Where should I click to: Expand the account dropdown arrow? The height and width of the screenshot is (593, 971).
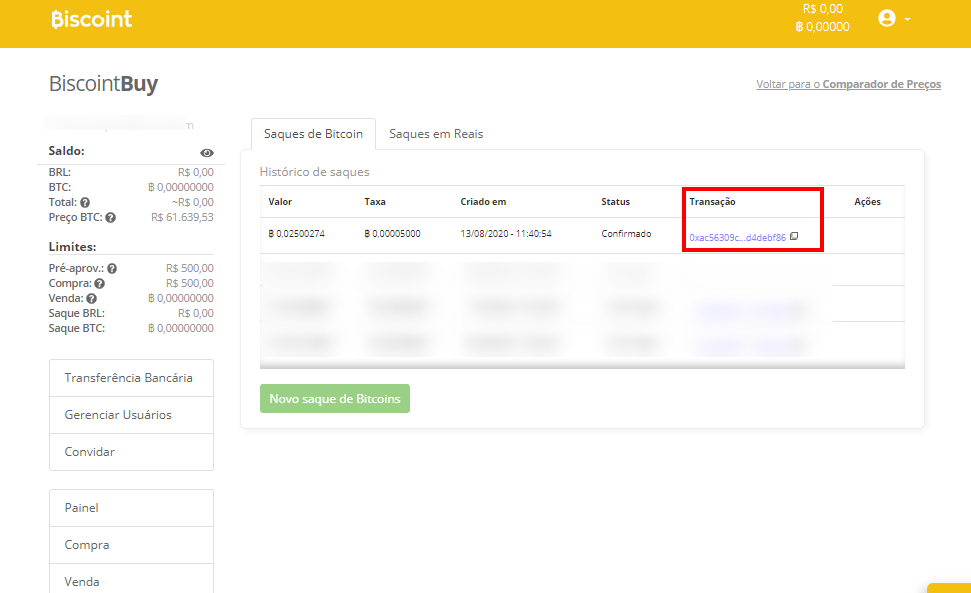(x=907, y=19)
